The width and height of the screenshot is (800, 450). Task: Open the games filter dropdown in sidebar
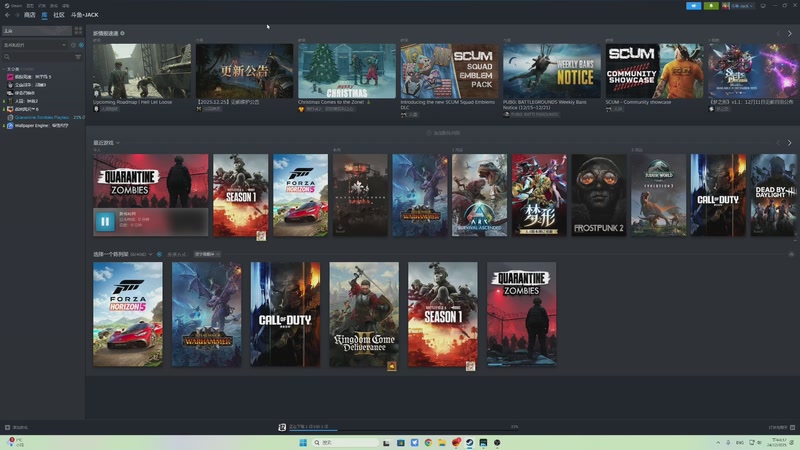coord(35,45)
